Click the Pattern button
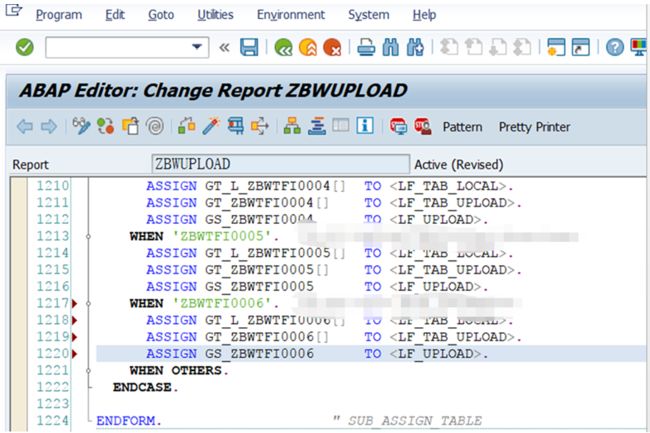 462,127
